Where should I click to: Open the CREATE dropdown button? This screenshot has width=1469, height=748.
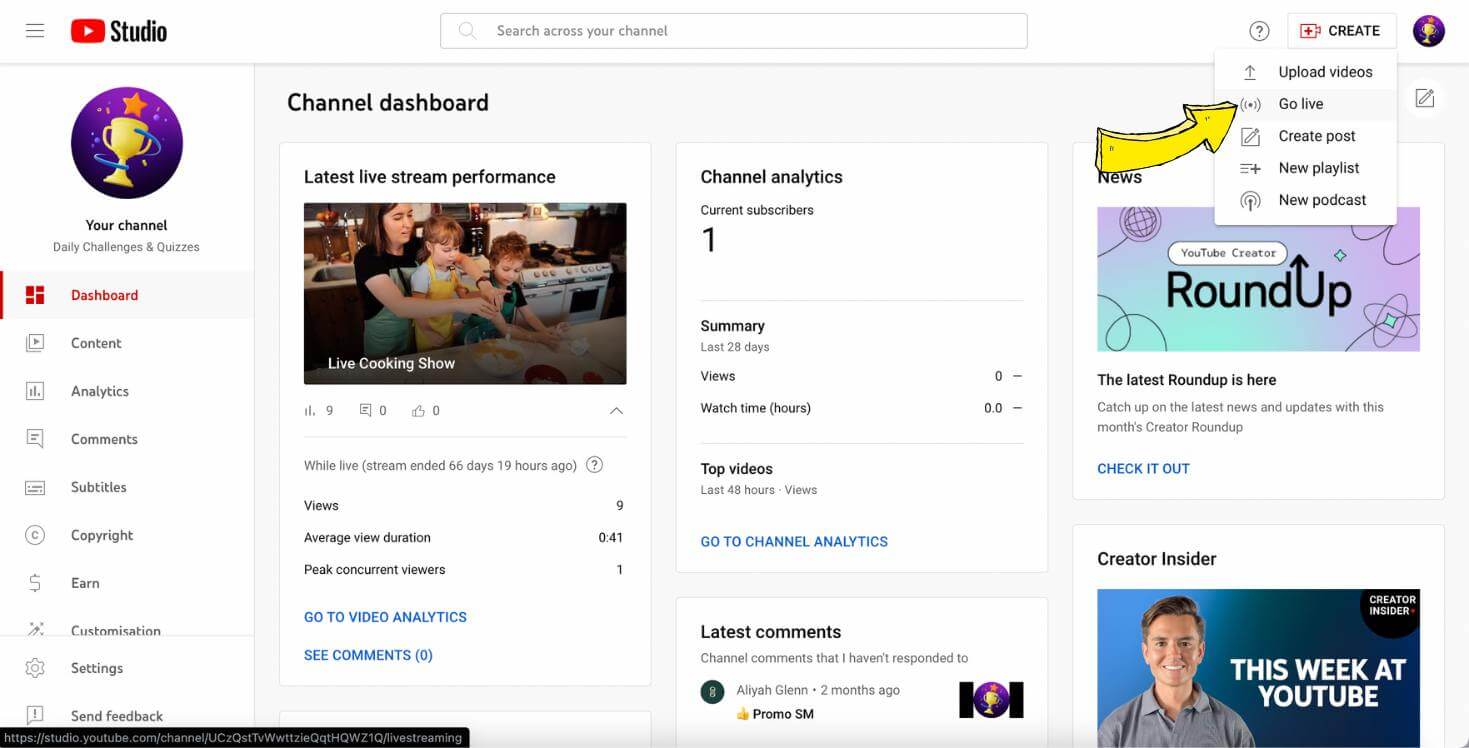(1341, 31)
